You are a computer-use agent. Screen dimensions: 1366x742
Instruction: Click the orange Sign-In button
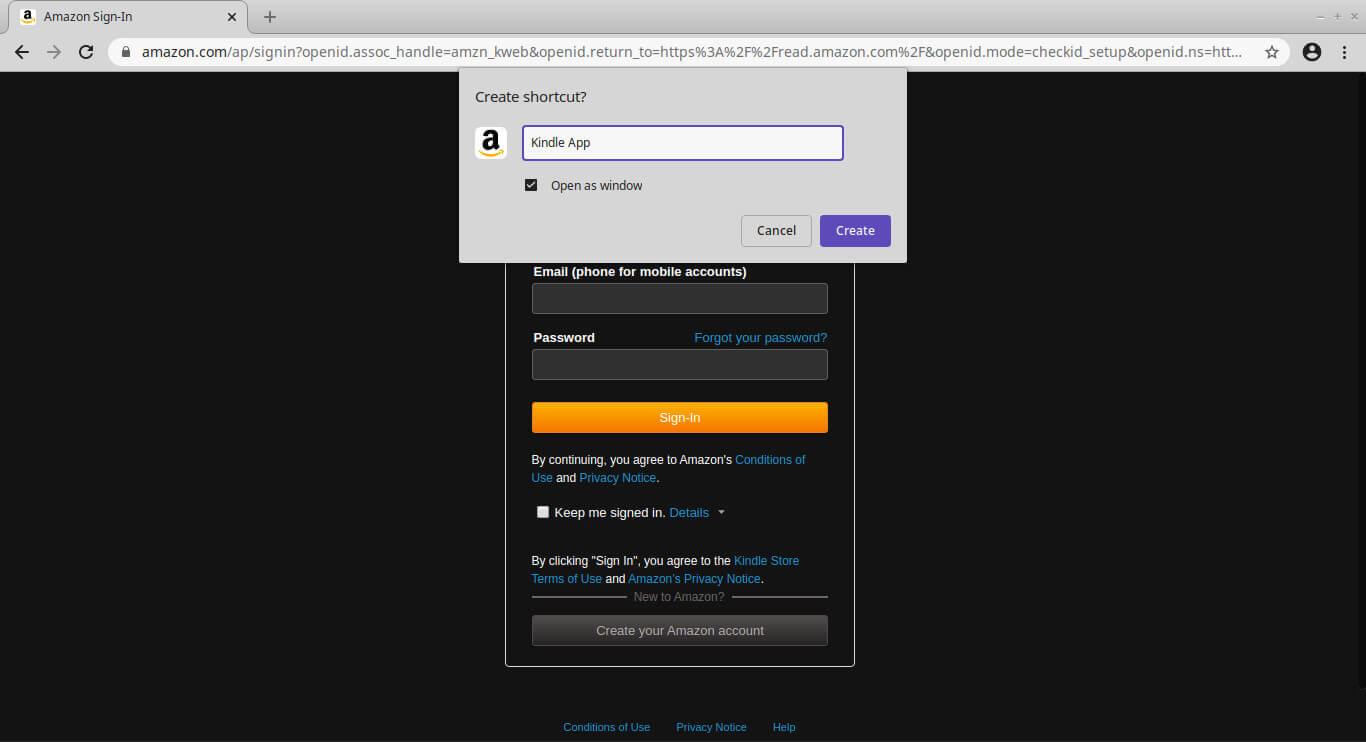click(679, 417)
